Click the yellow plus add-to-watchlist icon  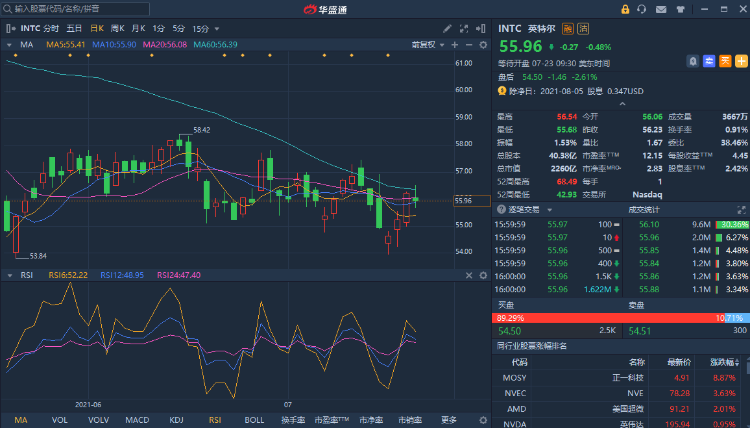click(x=740, y=61)
